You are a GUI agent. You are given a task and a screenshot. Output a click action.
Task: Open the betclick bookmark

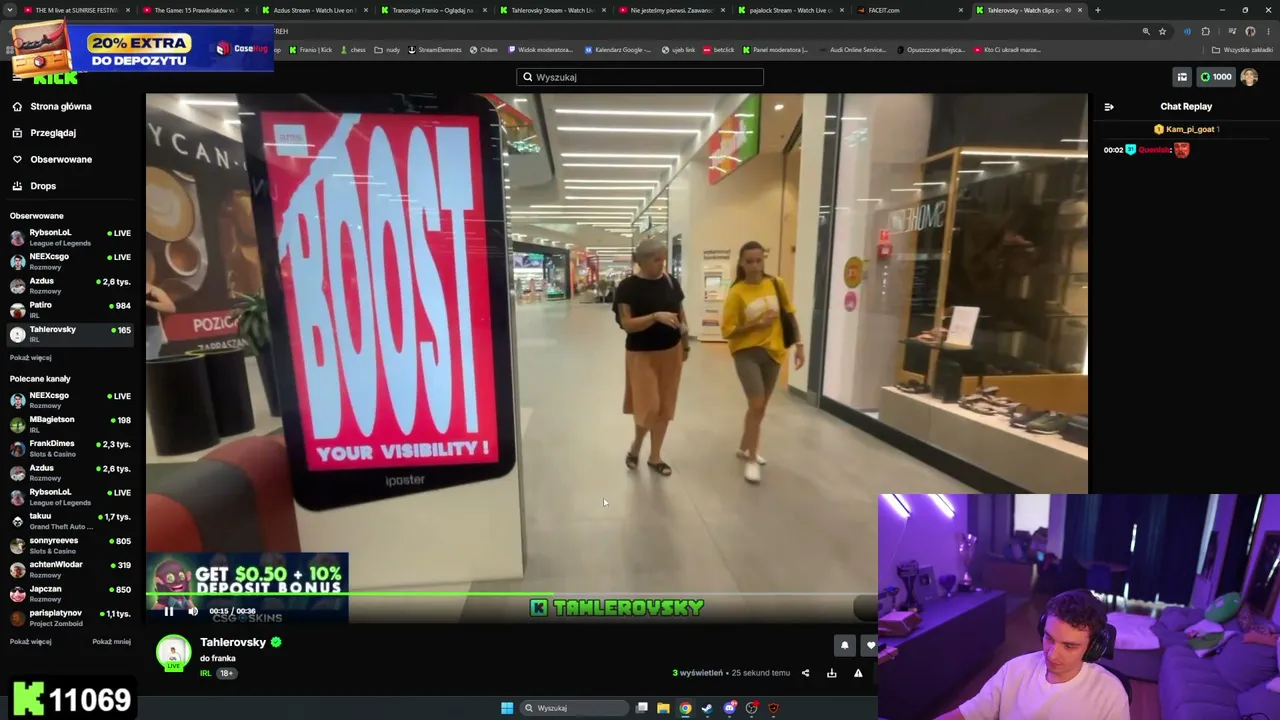pyautogui.click(x=720, y=50)
